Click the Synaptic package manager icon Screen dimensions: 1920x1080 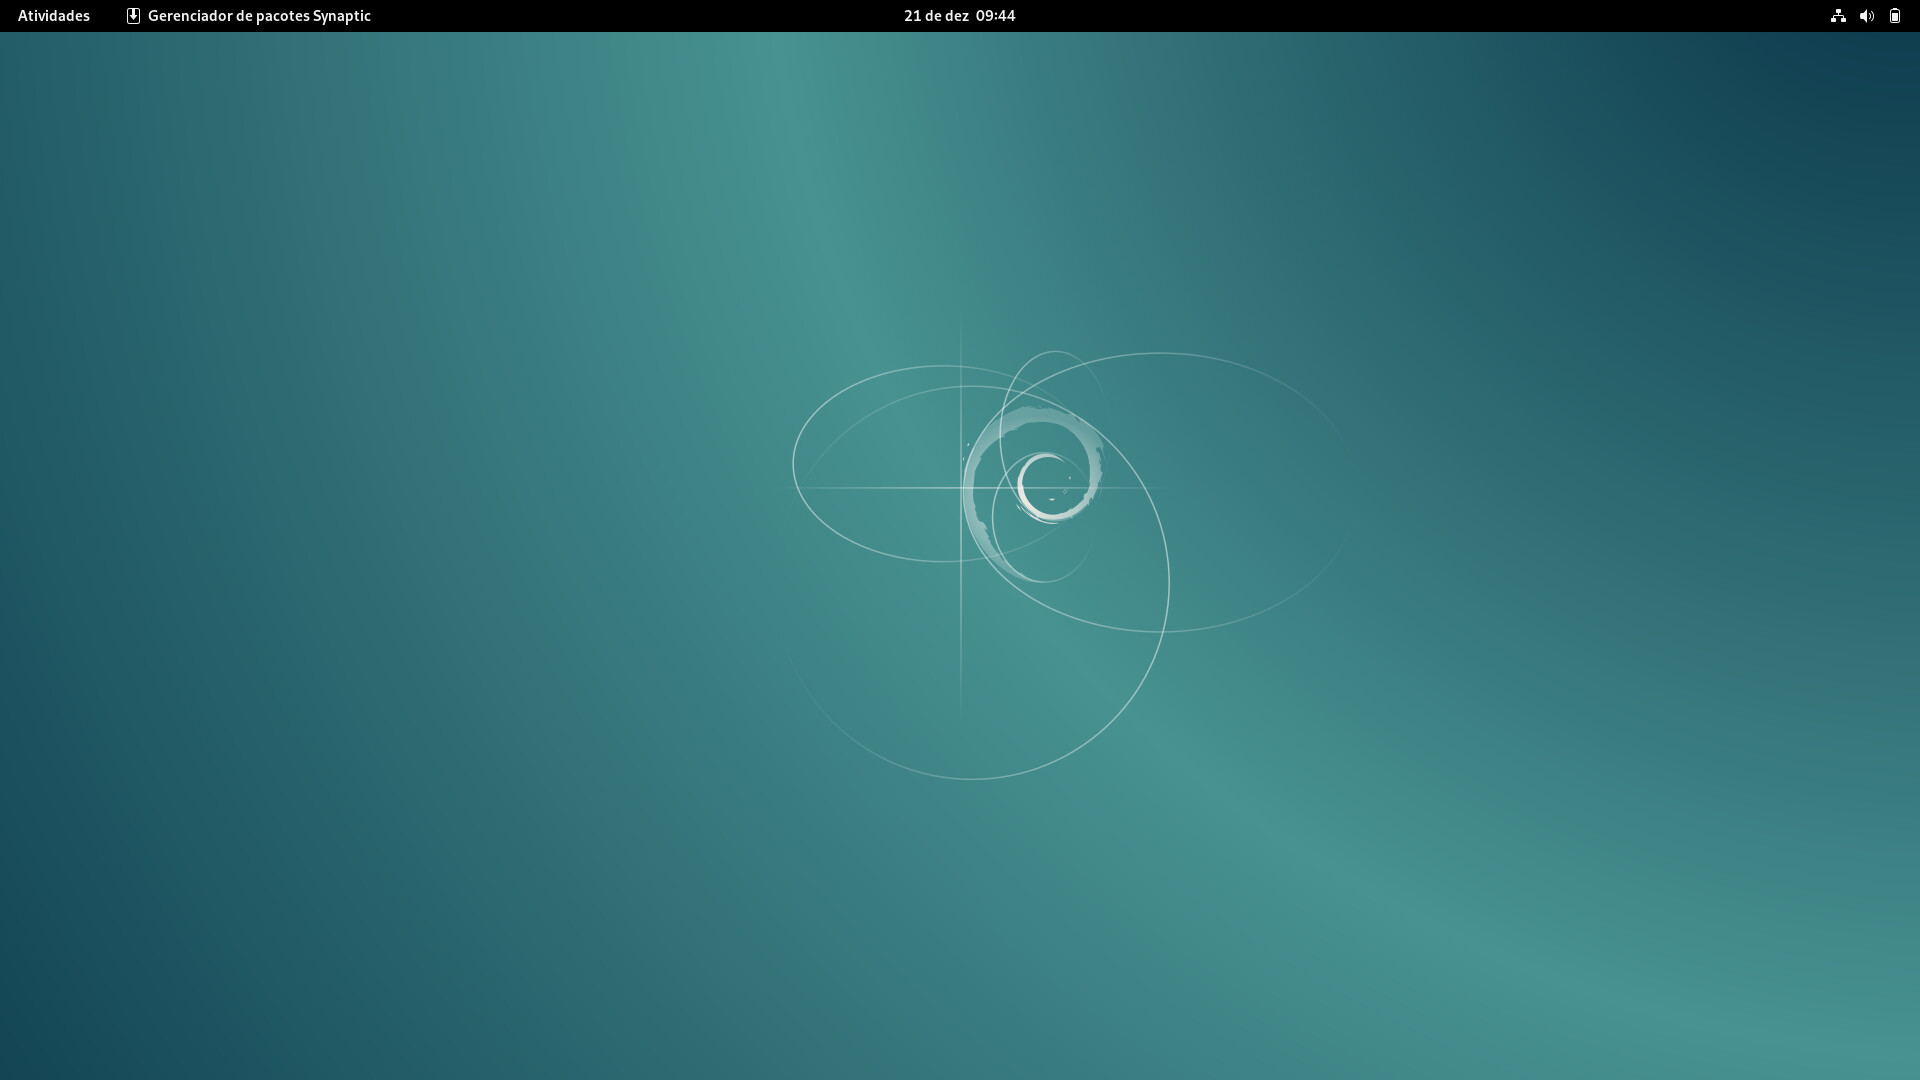point(133,16)
